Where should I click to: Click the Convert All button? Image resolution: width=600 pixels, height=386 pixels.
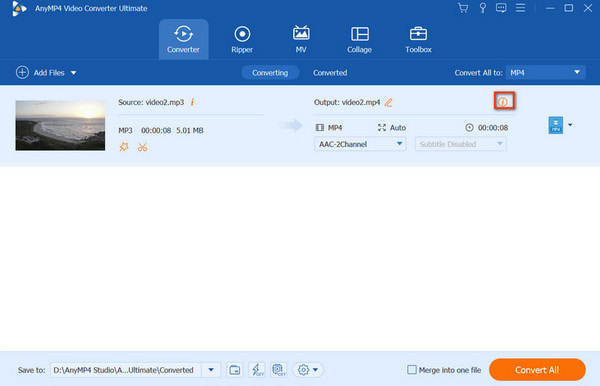tap(537, 370)
